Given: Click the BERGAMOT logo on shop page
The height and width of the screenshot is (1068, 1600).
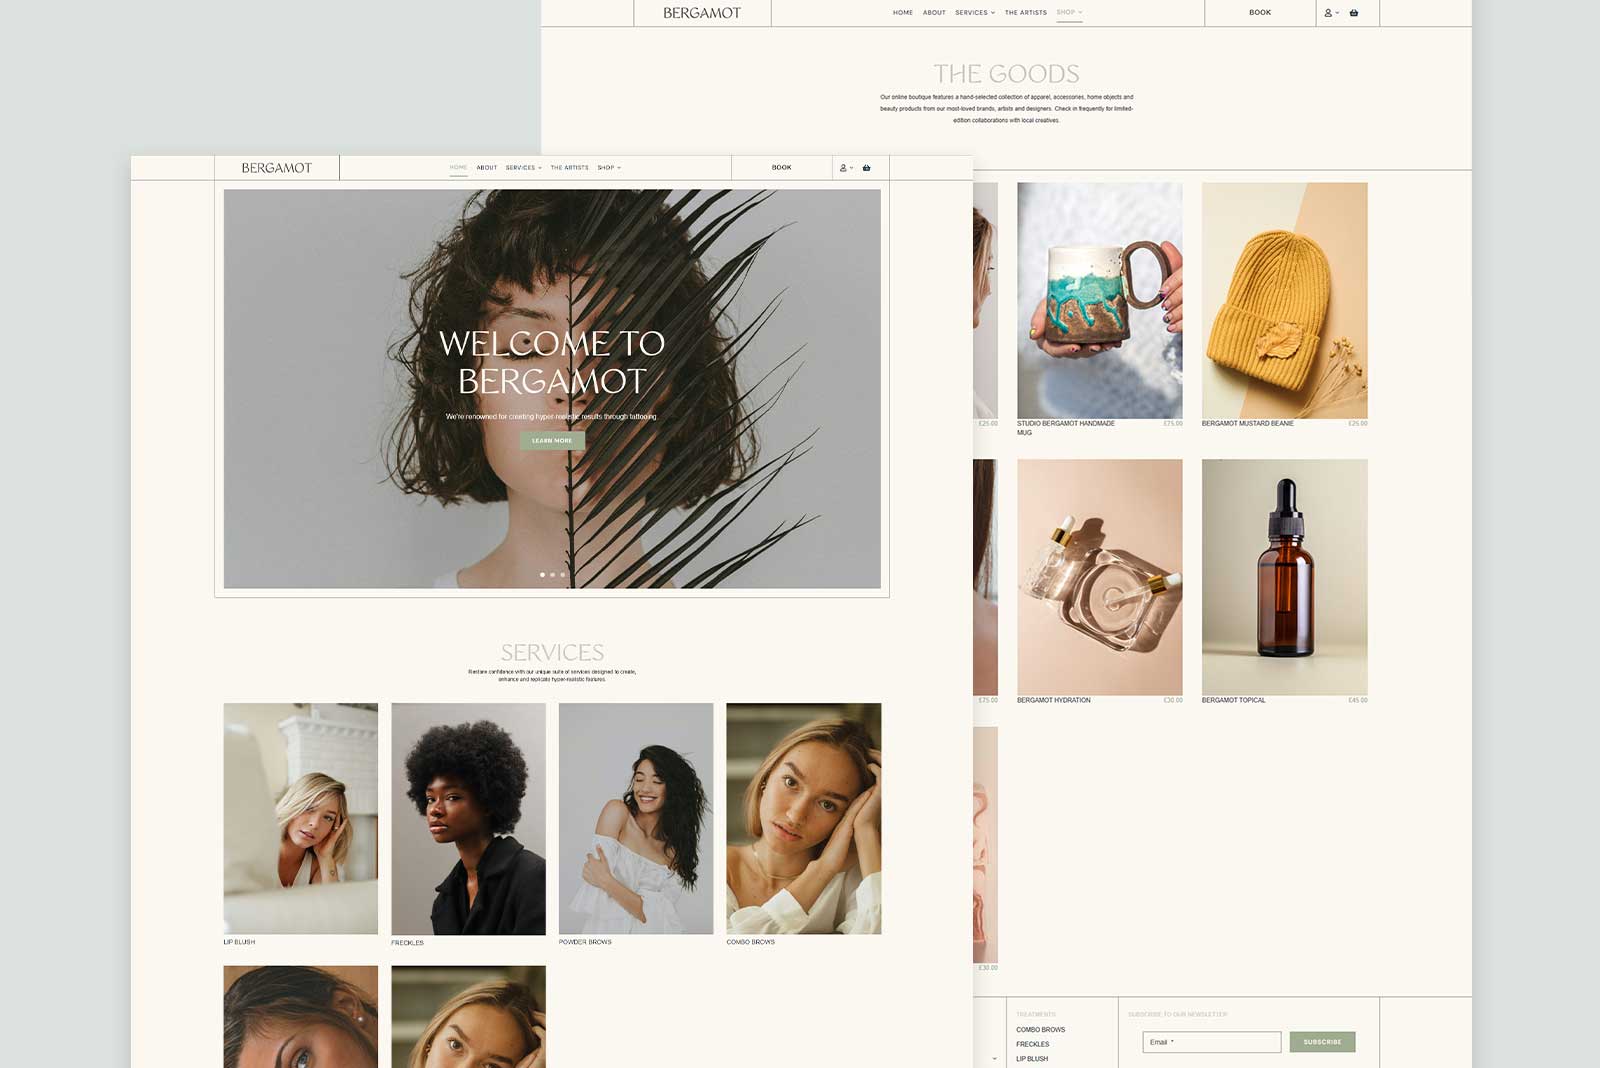Looking at the screenshot, I should [702, 13].
